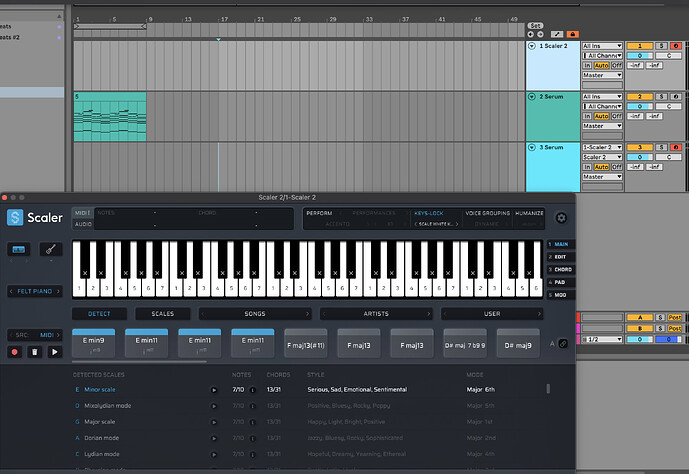Open track 1 Master output dropdown
This screenshot has height=474, width=689.
[x=602, y=76]
